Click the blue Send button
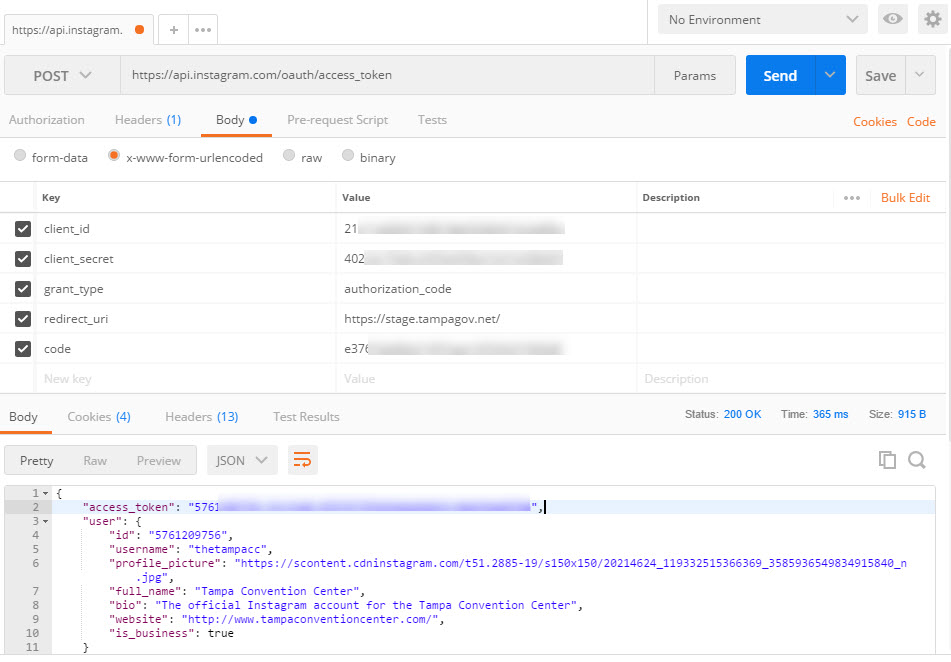The image size is (951, 662). 780,75
